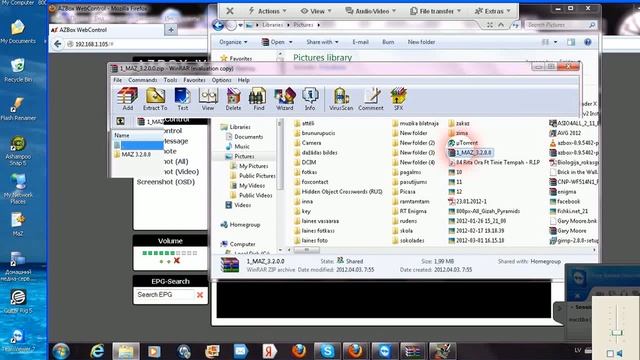Open My Documents desktop icon
The height and width of the screenshot is (360, 640).
[x=18, y=32]
